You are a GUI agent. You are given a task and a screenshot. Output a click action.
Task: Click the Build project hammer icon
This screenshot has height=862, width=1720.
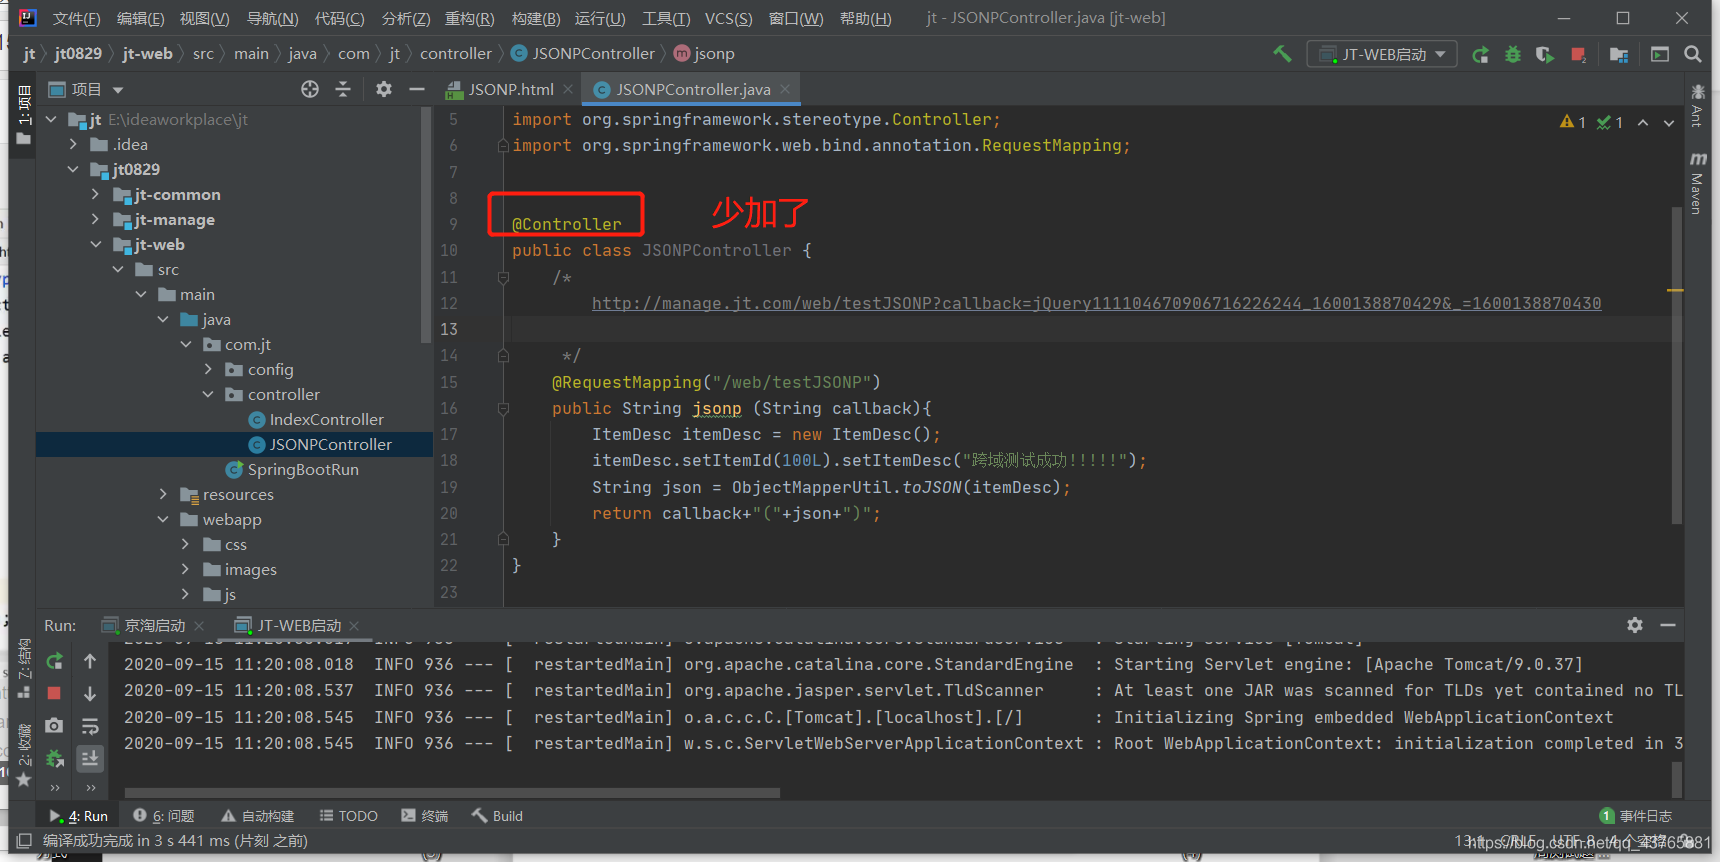click(x=1282, y=54)
